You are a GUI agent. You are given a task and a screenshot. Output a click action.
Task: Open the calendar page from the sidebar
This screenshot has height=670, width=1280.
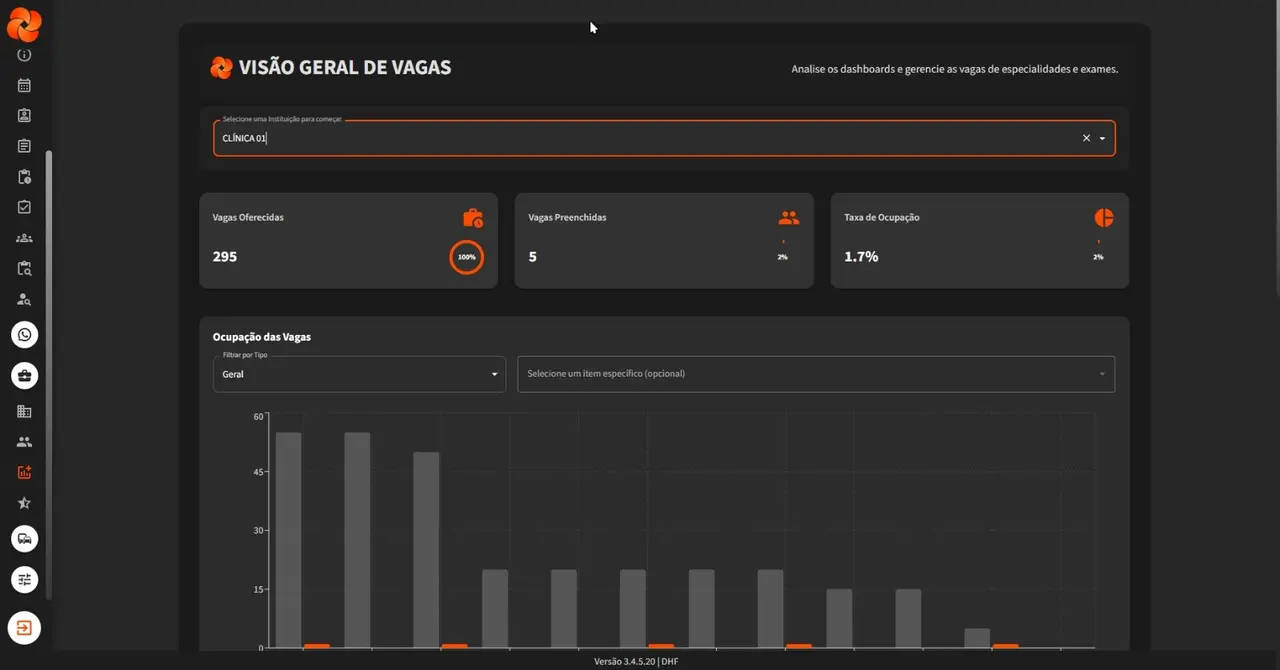point(24,85)
